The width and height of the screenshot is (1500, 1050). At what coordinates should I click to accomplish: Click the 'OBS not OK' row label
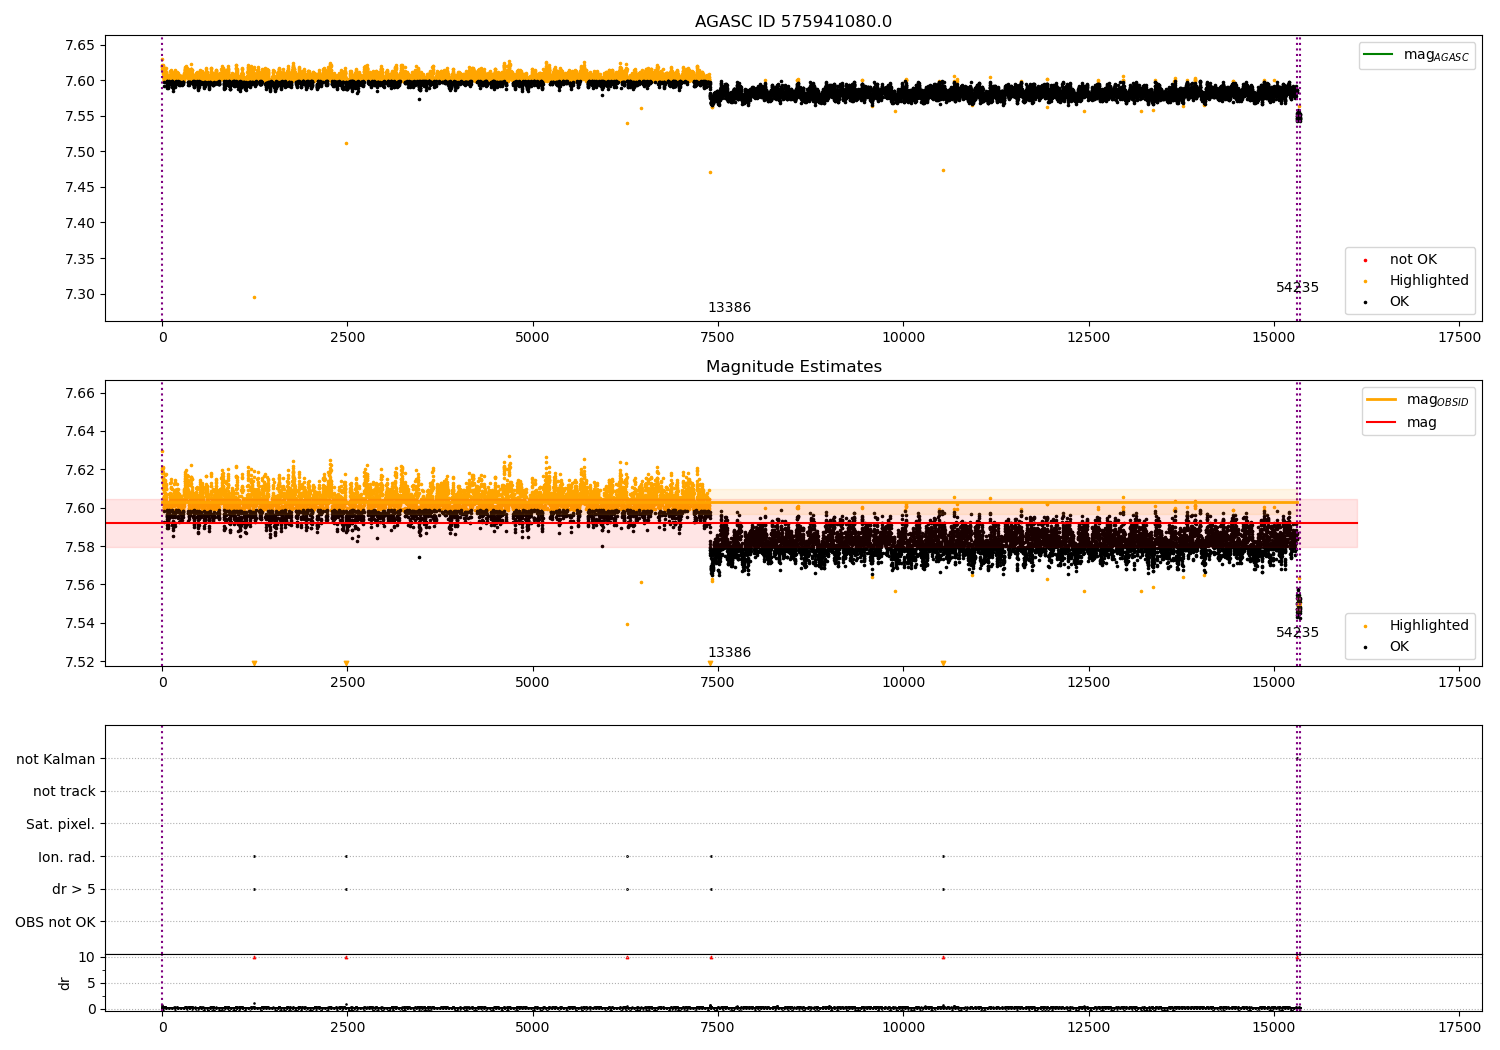tap(55, 923)
